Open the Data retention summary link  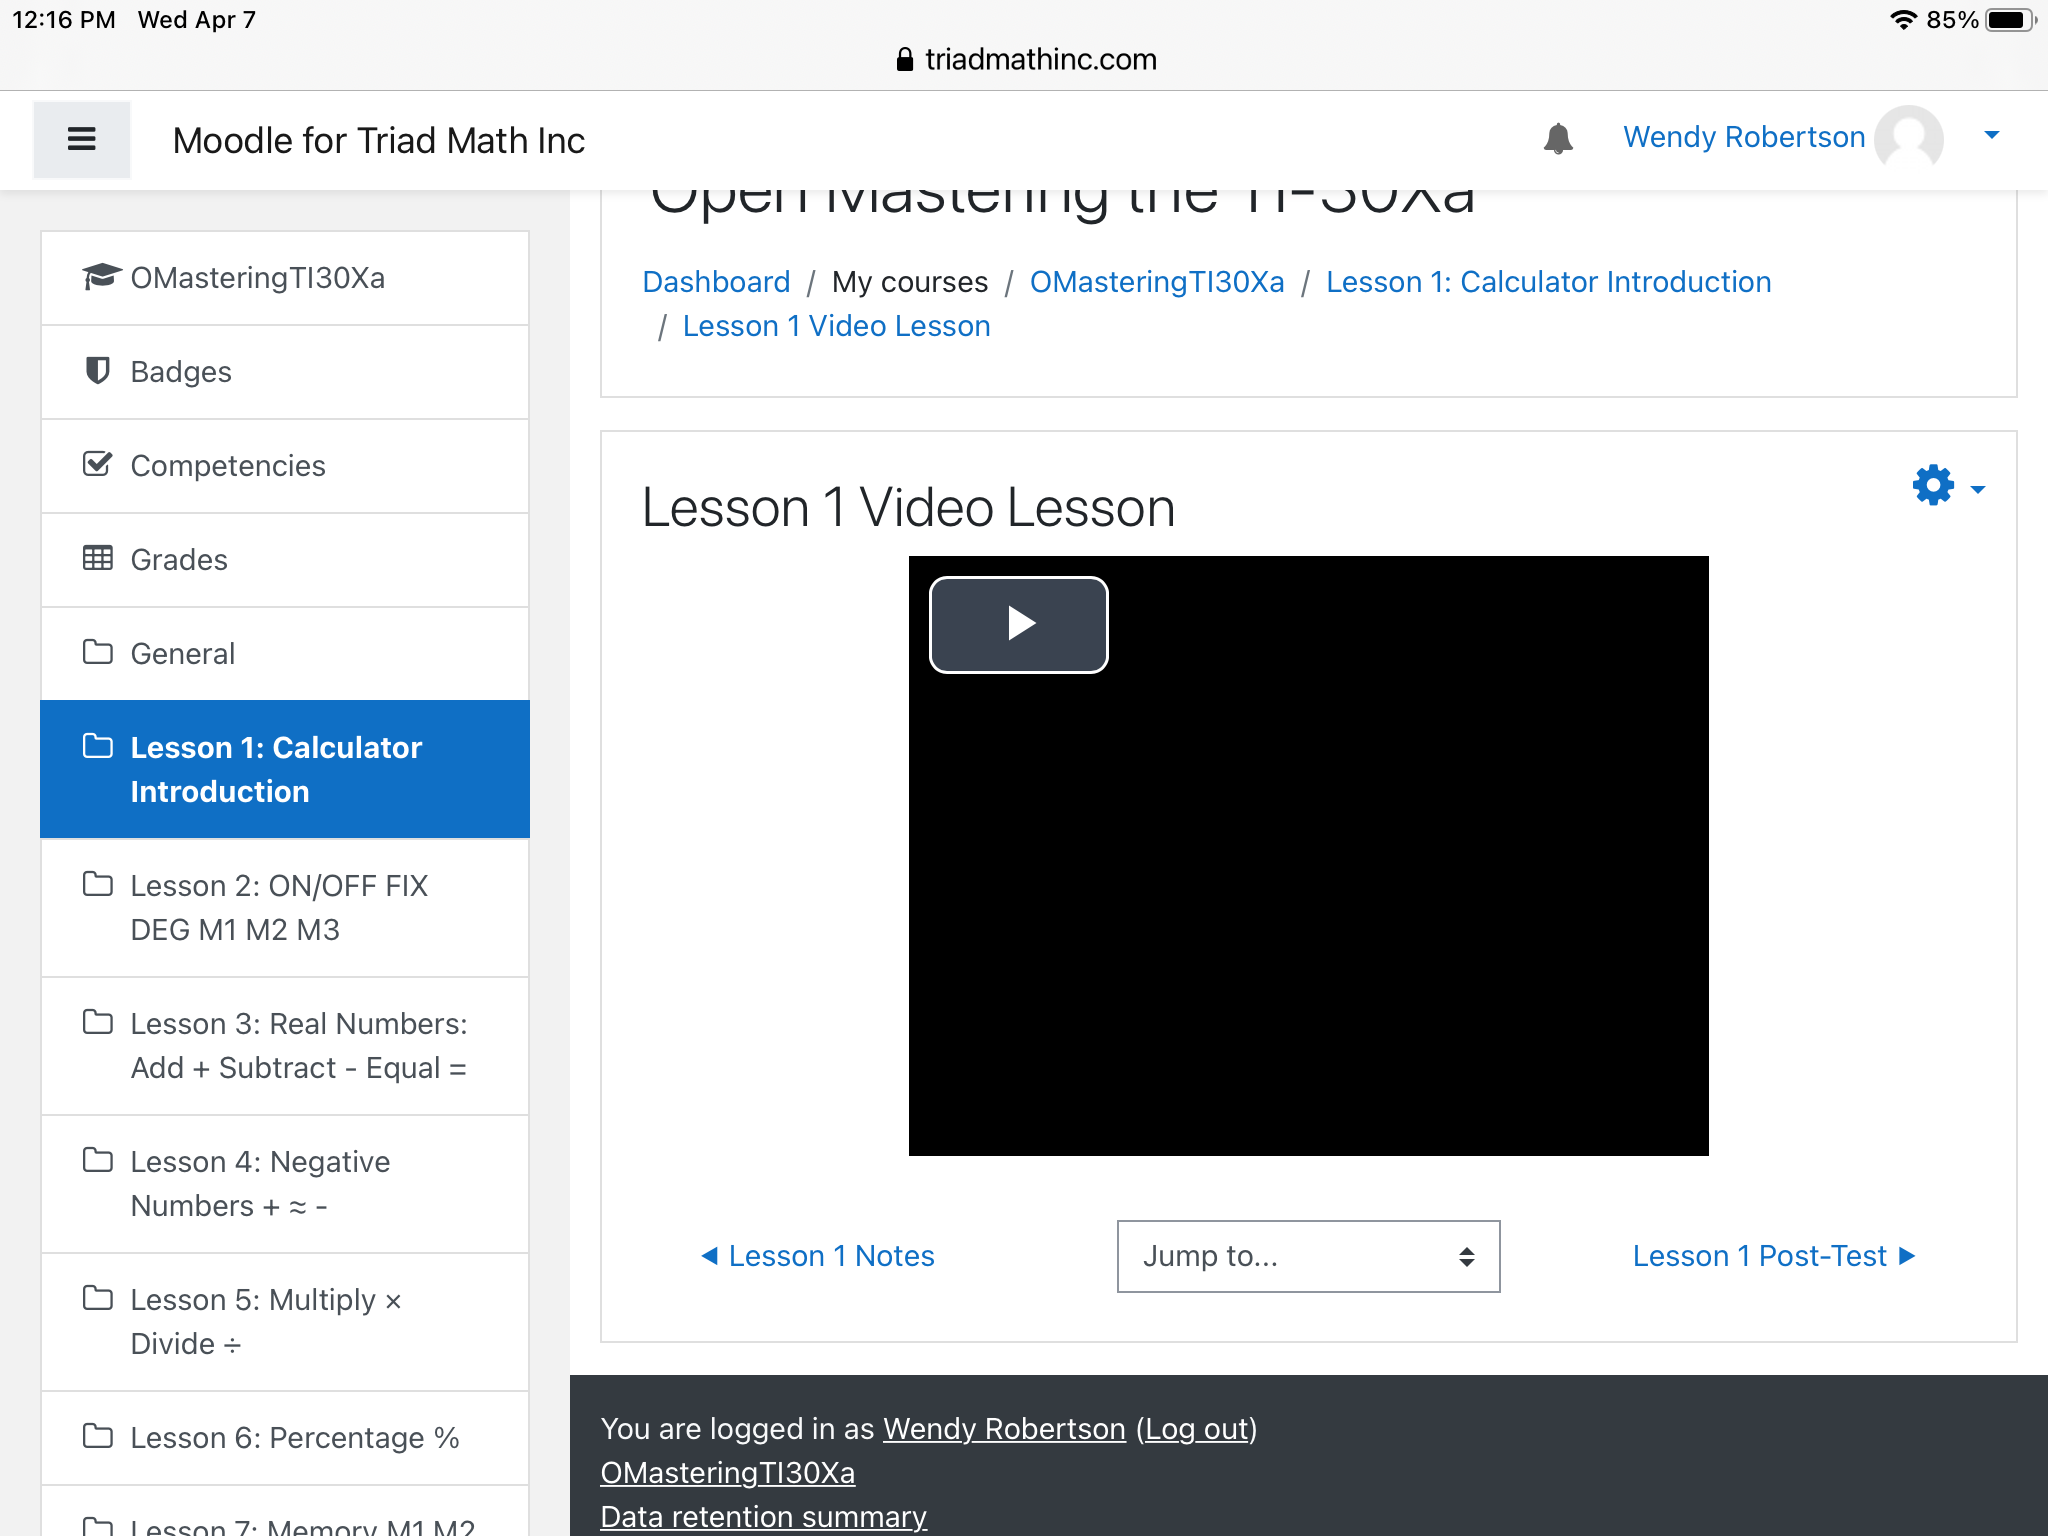(x=764, y=1517)
